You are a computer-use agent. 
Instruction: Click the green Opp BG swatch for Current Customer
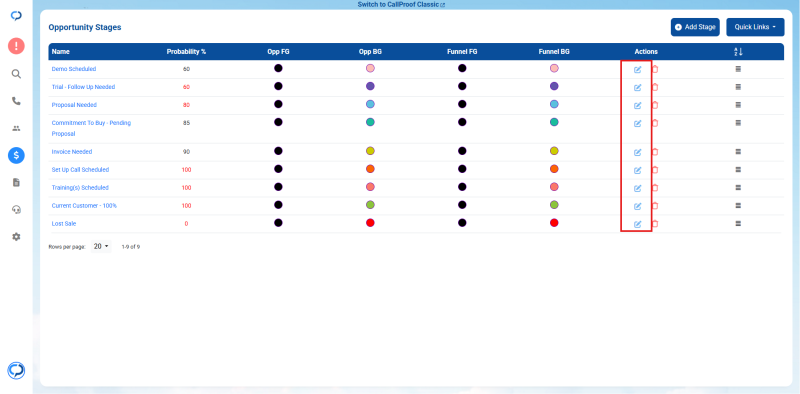pos(370,205)
